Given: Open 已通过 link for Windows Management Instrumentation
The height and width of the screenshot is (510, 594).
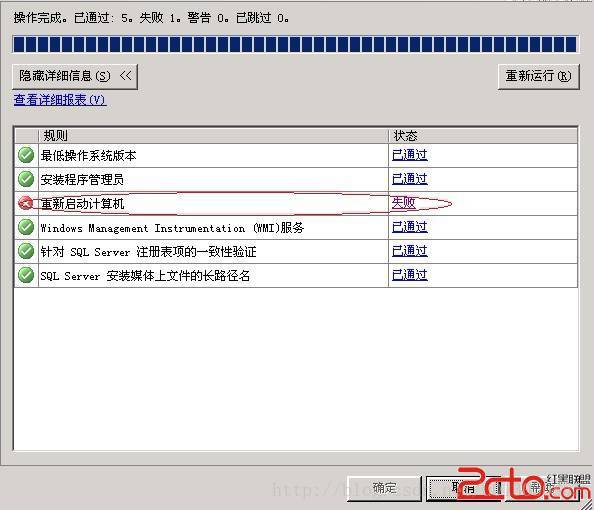Looking at the screenshot, I should pos(410,227).
